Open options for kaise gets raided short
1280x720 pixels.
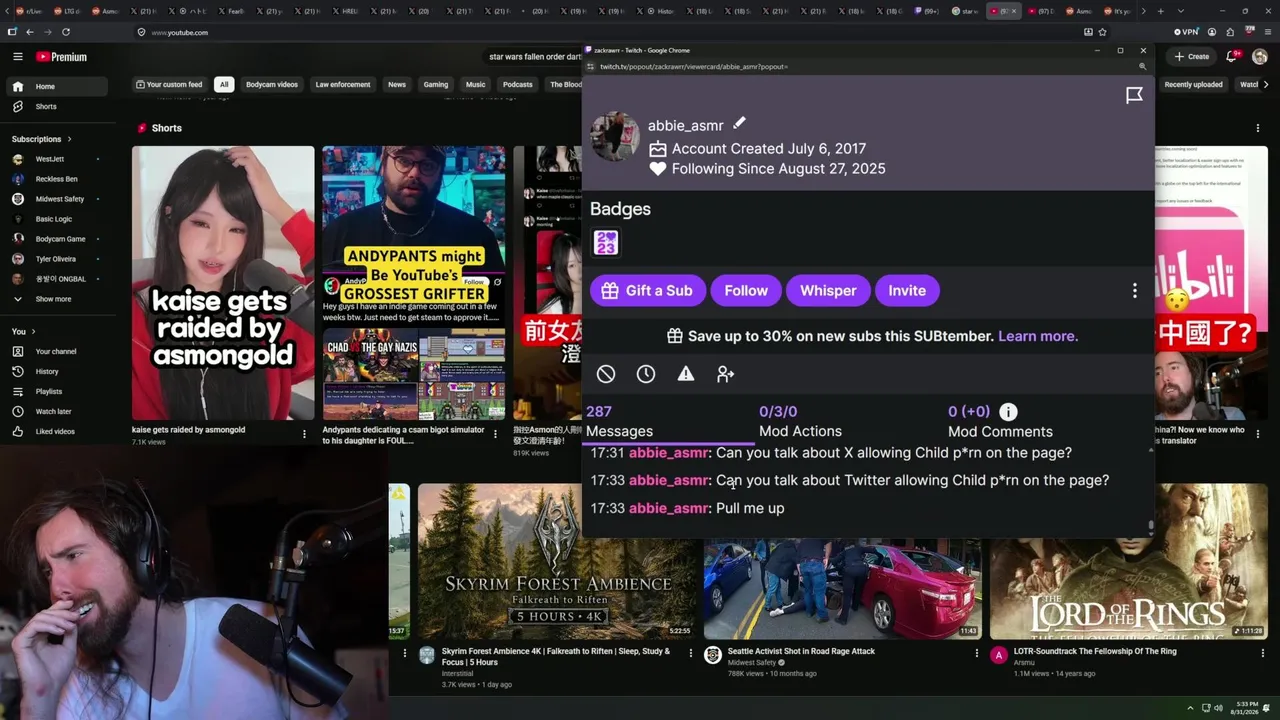[x=304, y=434]
